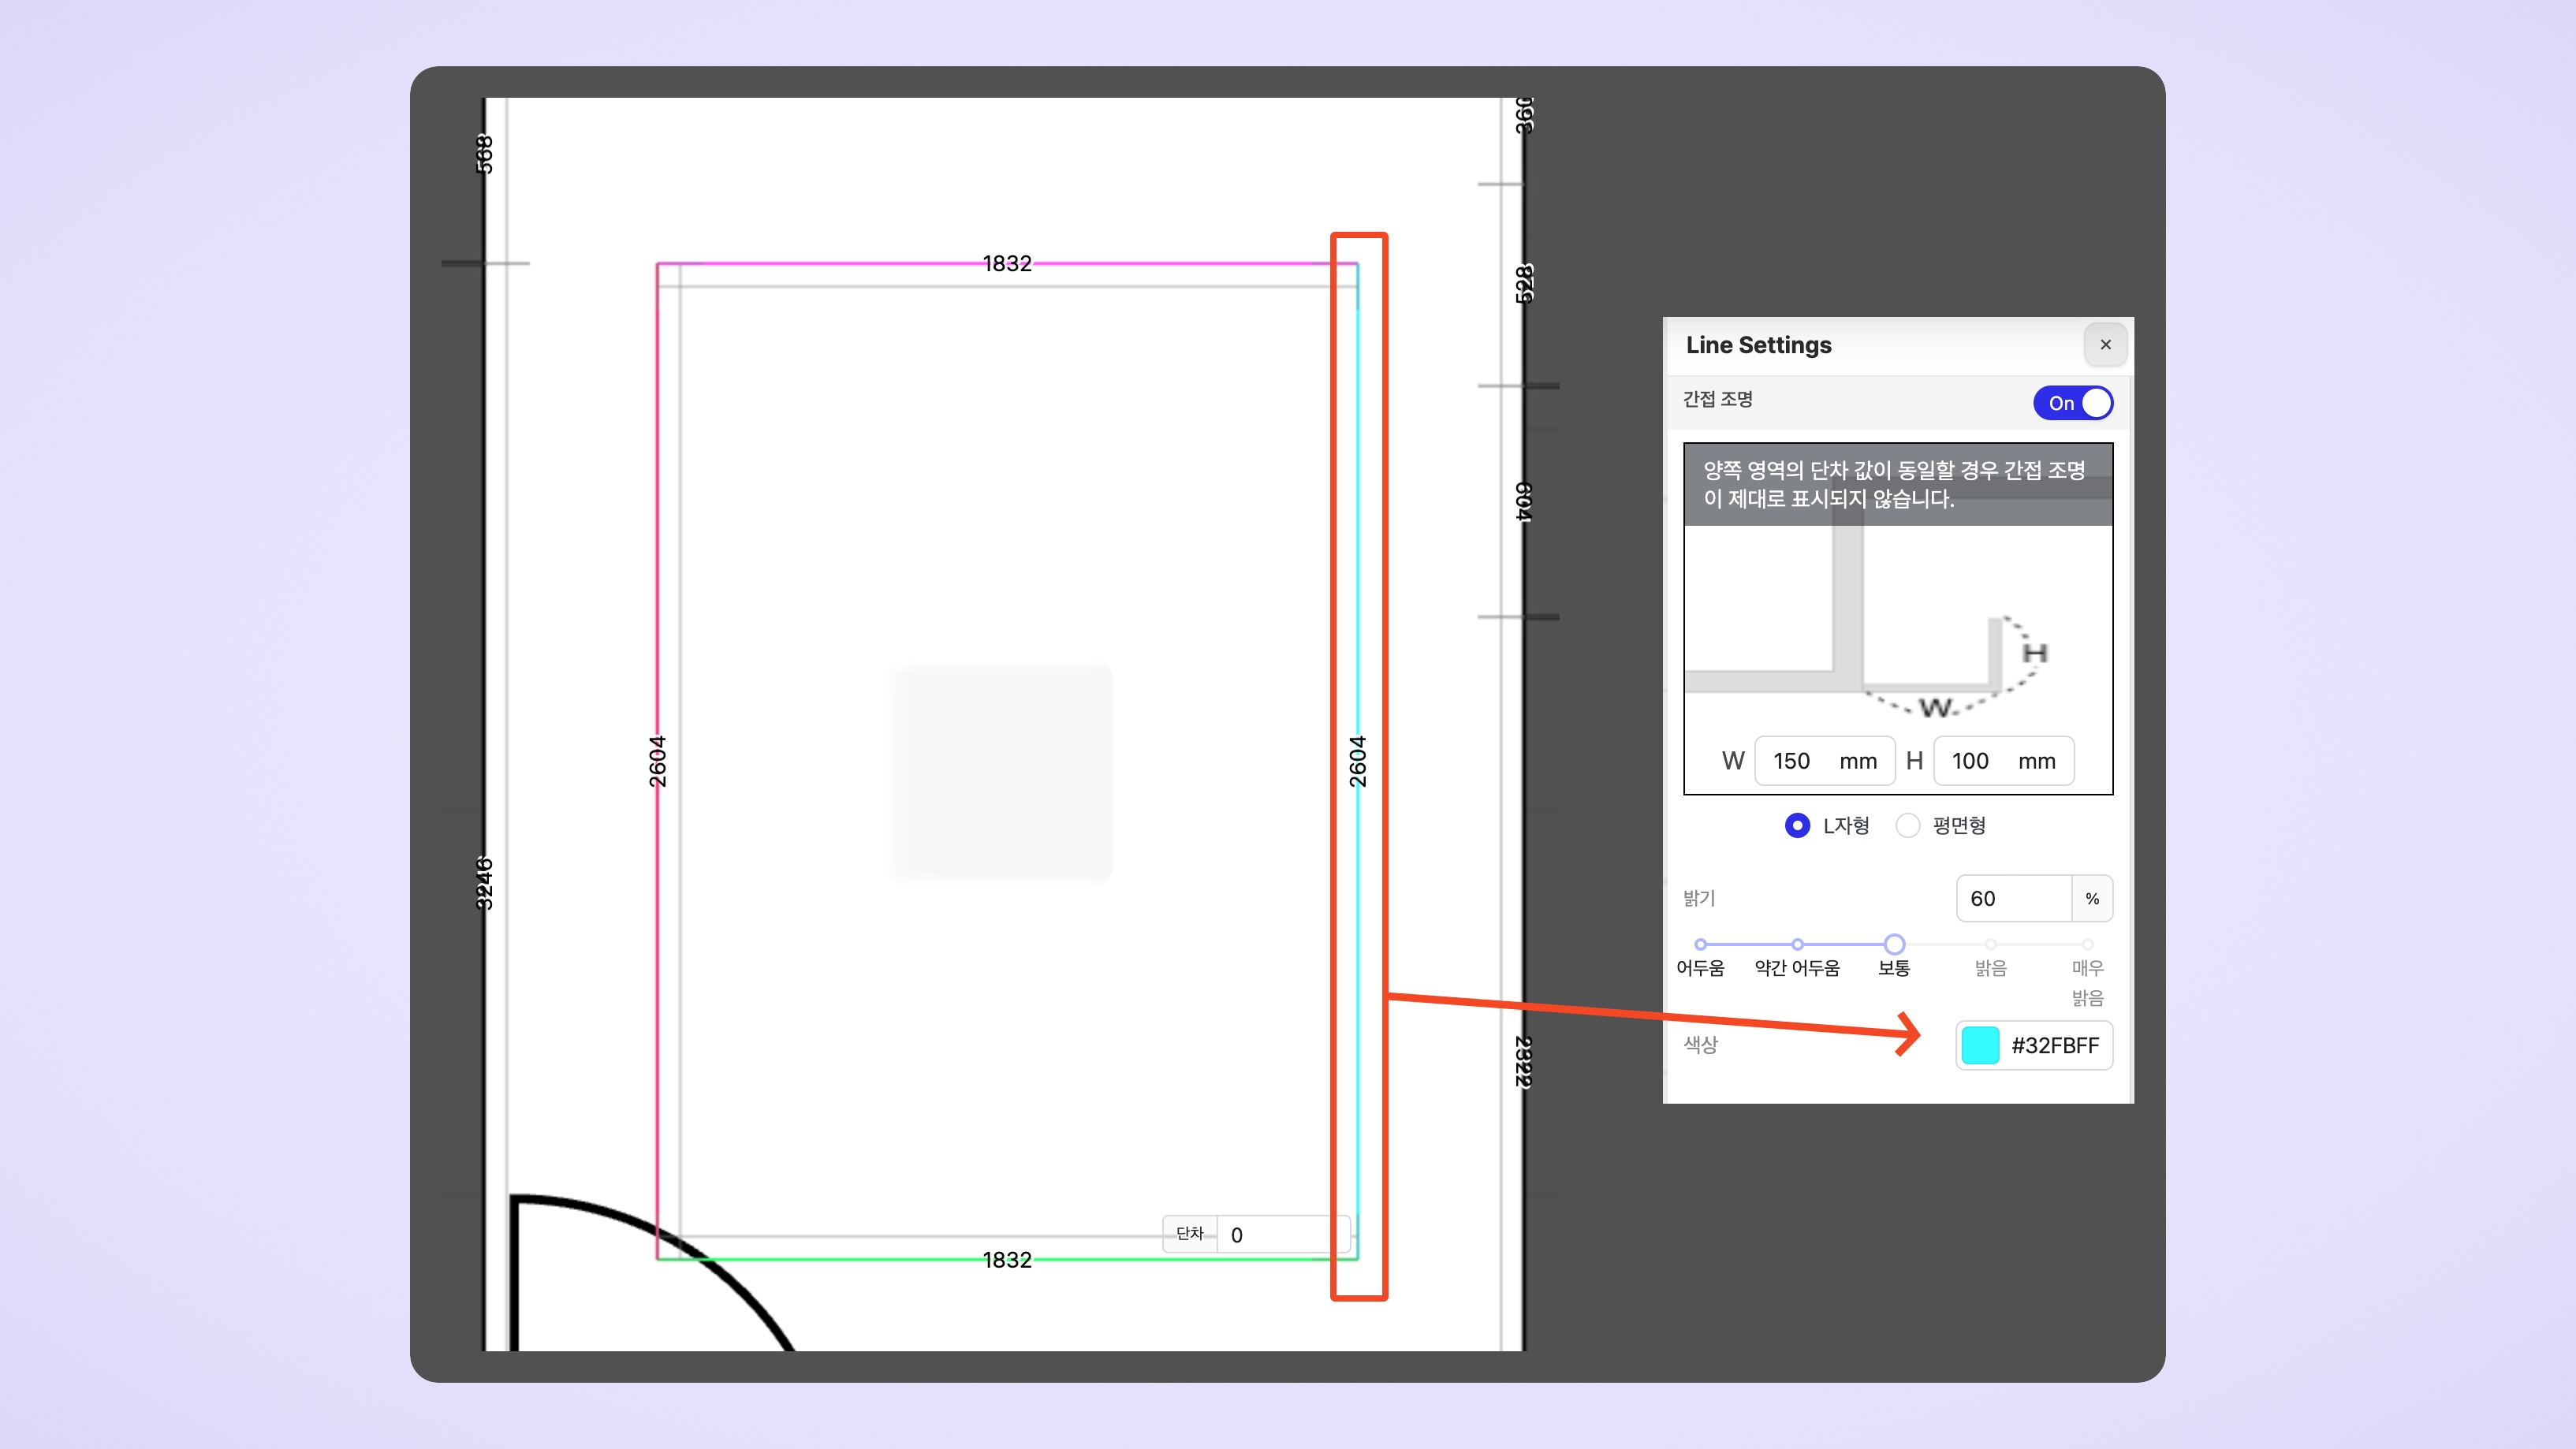Click the 보통 brightness slider handle
This screenshot has height=1449, width=2576.
1894,944
